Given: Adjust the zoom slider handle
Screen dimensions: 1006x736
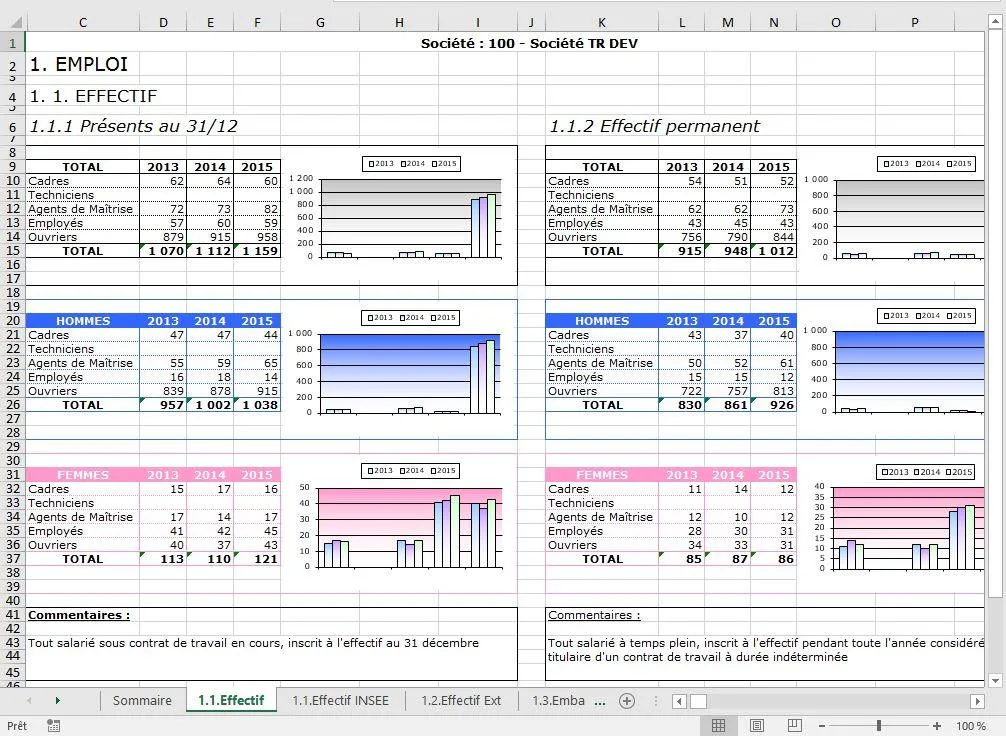Looking at the screenshot, I should tap(878, 726).
